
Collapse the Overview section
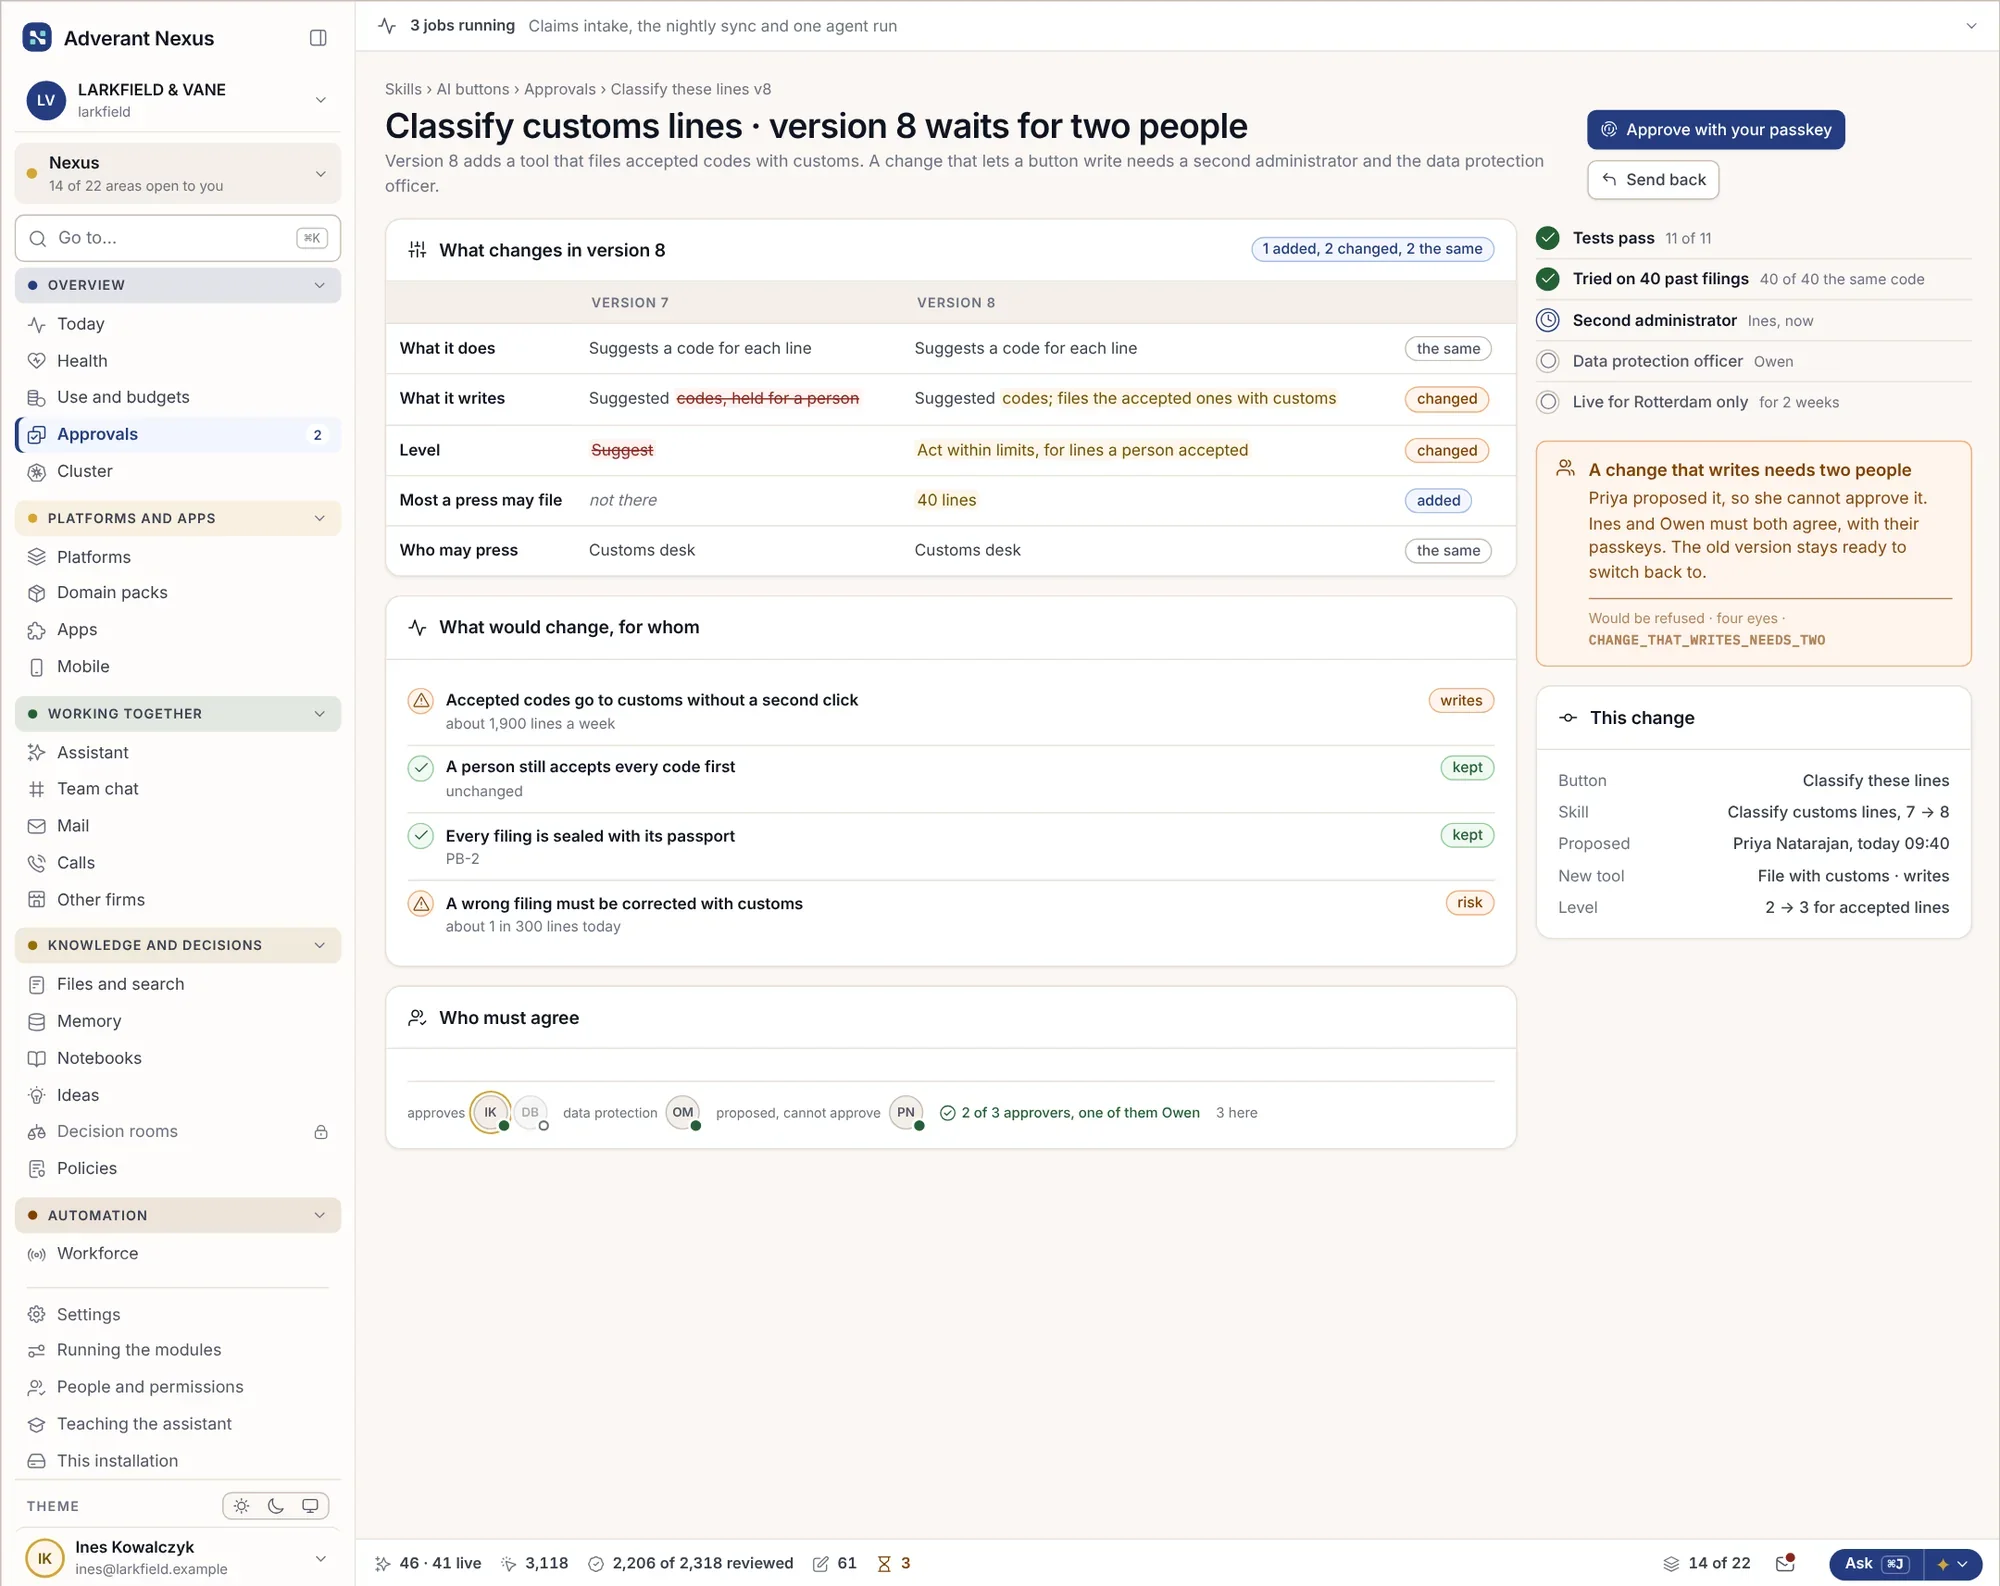178,285
